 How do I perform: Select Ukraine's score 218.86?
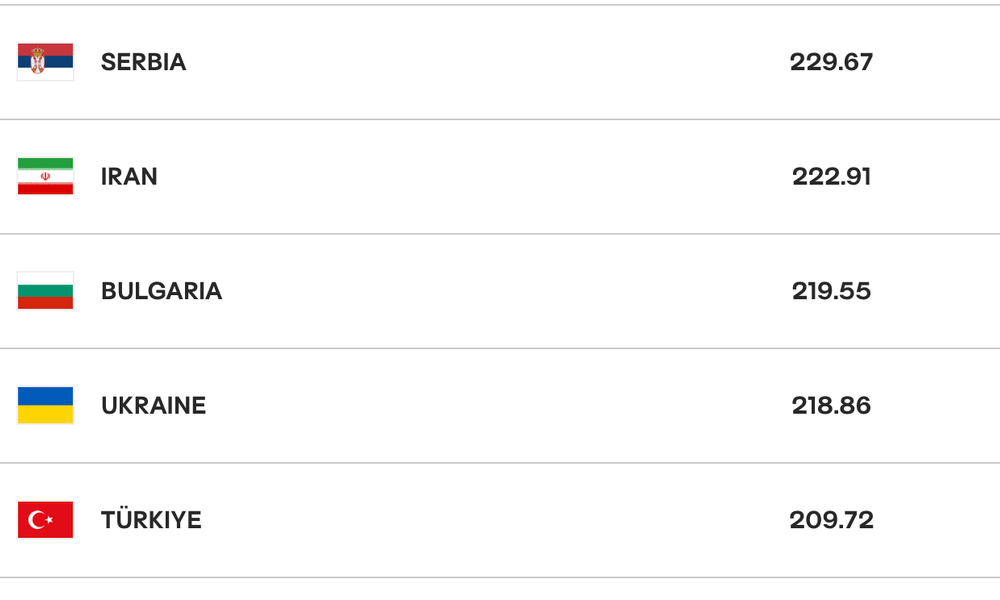pyautogui.click(x=831, y=406)
